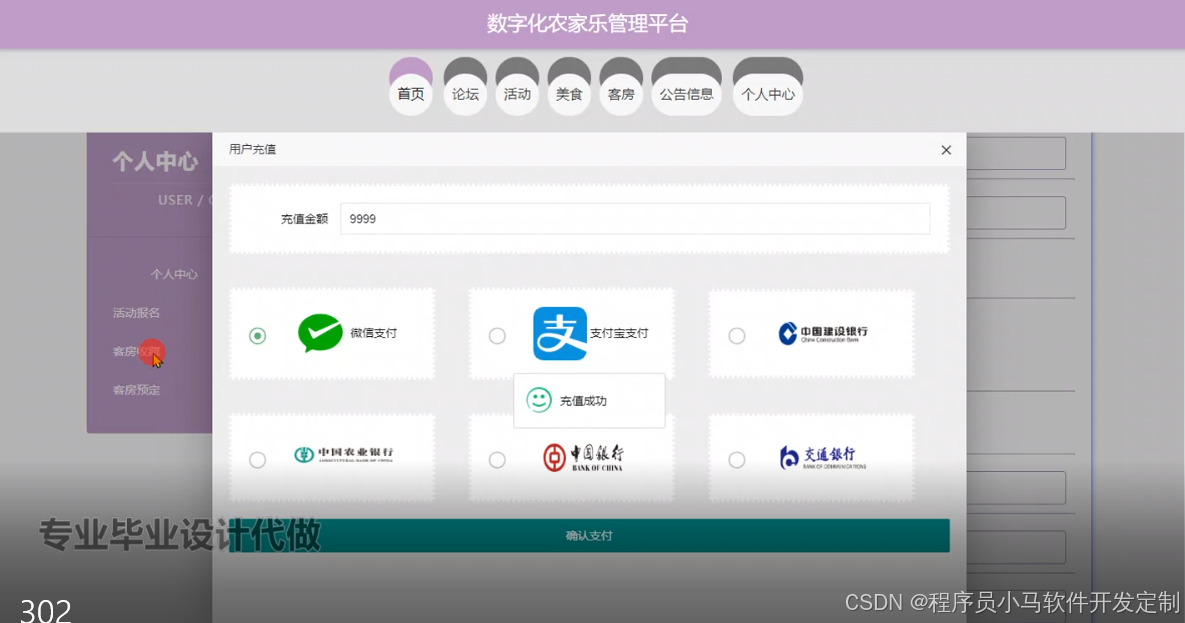
Task: Choose Agricultural Bank of China radio button
Action: pos(258,460)
